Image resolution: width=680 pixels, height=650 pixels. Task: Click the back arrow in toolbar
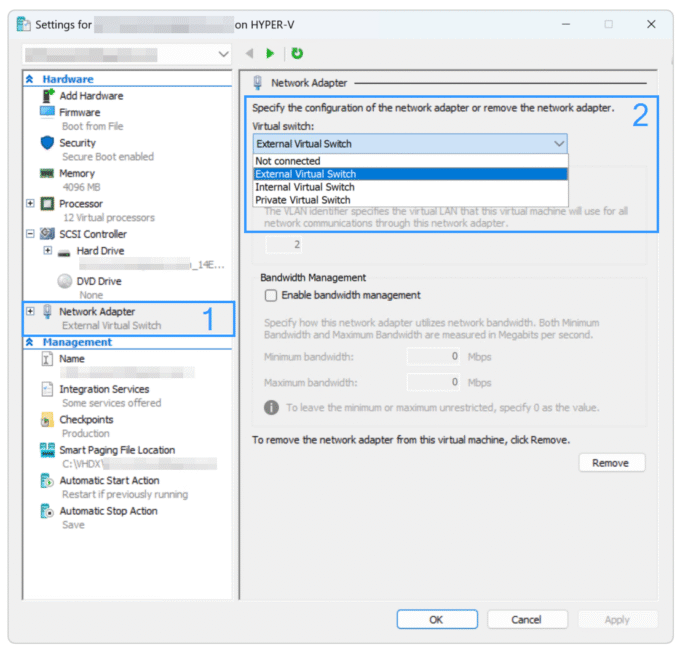coord(249,53)
